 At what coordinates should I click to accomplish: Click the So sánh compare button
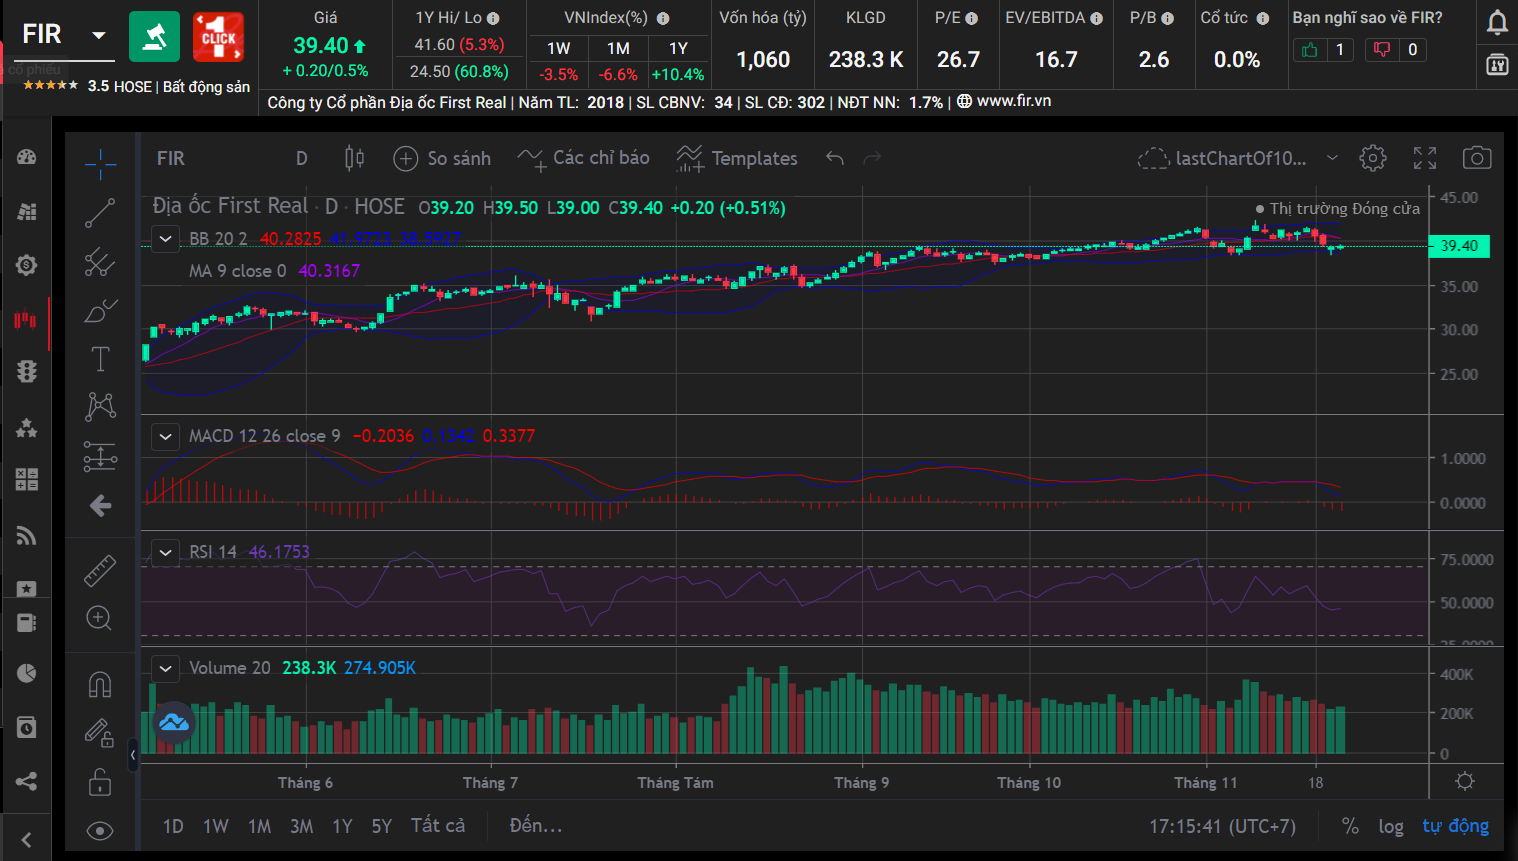pos(442,158)
